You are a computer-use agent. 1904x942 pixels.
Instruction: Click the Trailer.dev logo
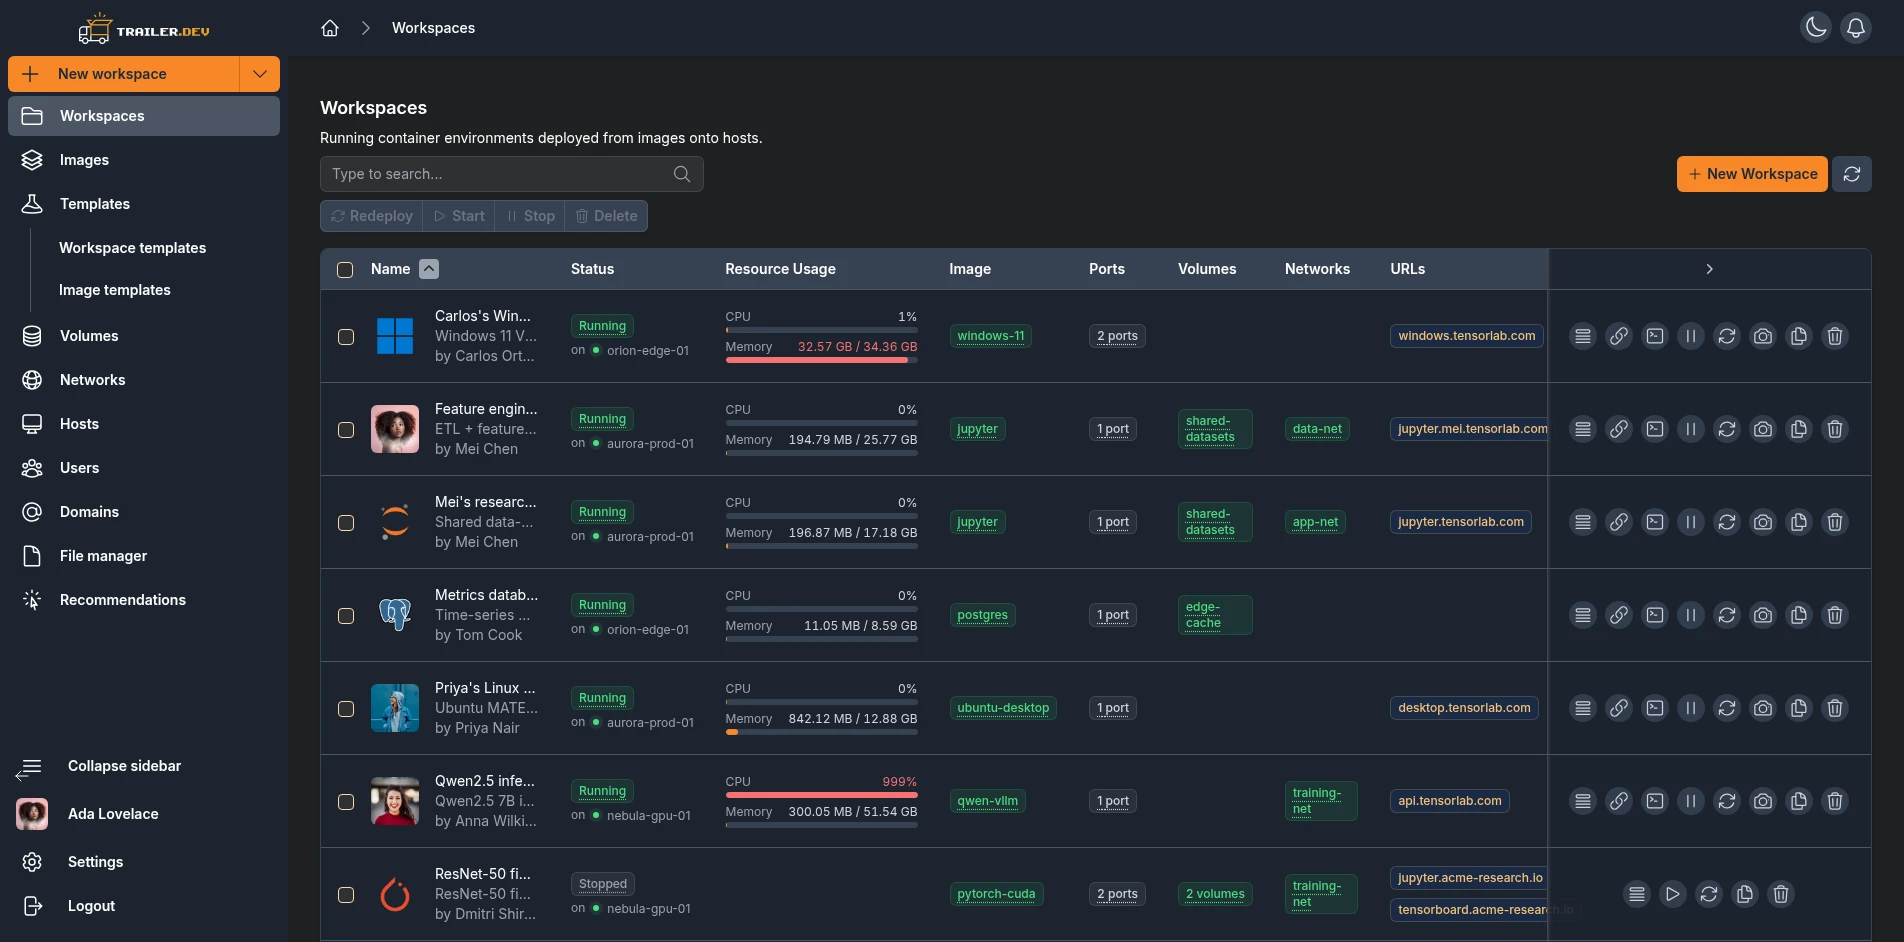144,30
